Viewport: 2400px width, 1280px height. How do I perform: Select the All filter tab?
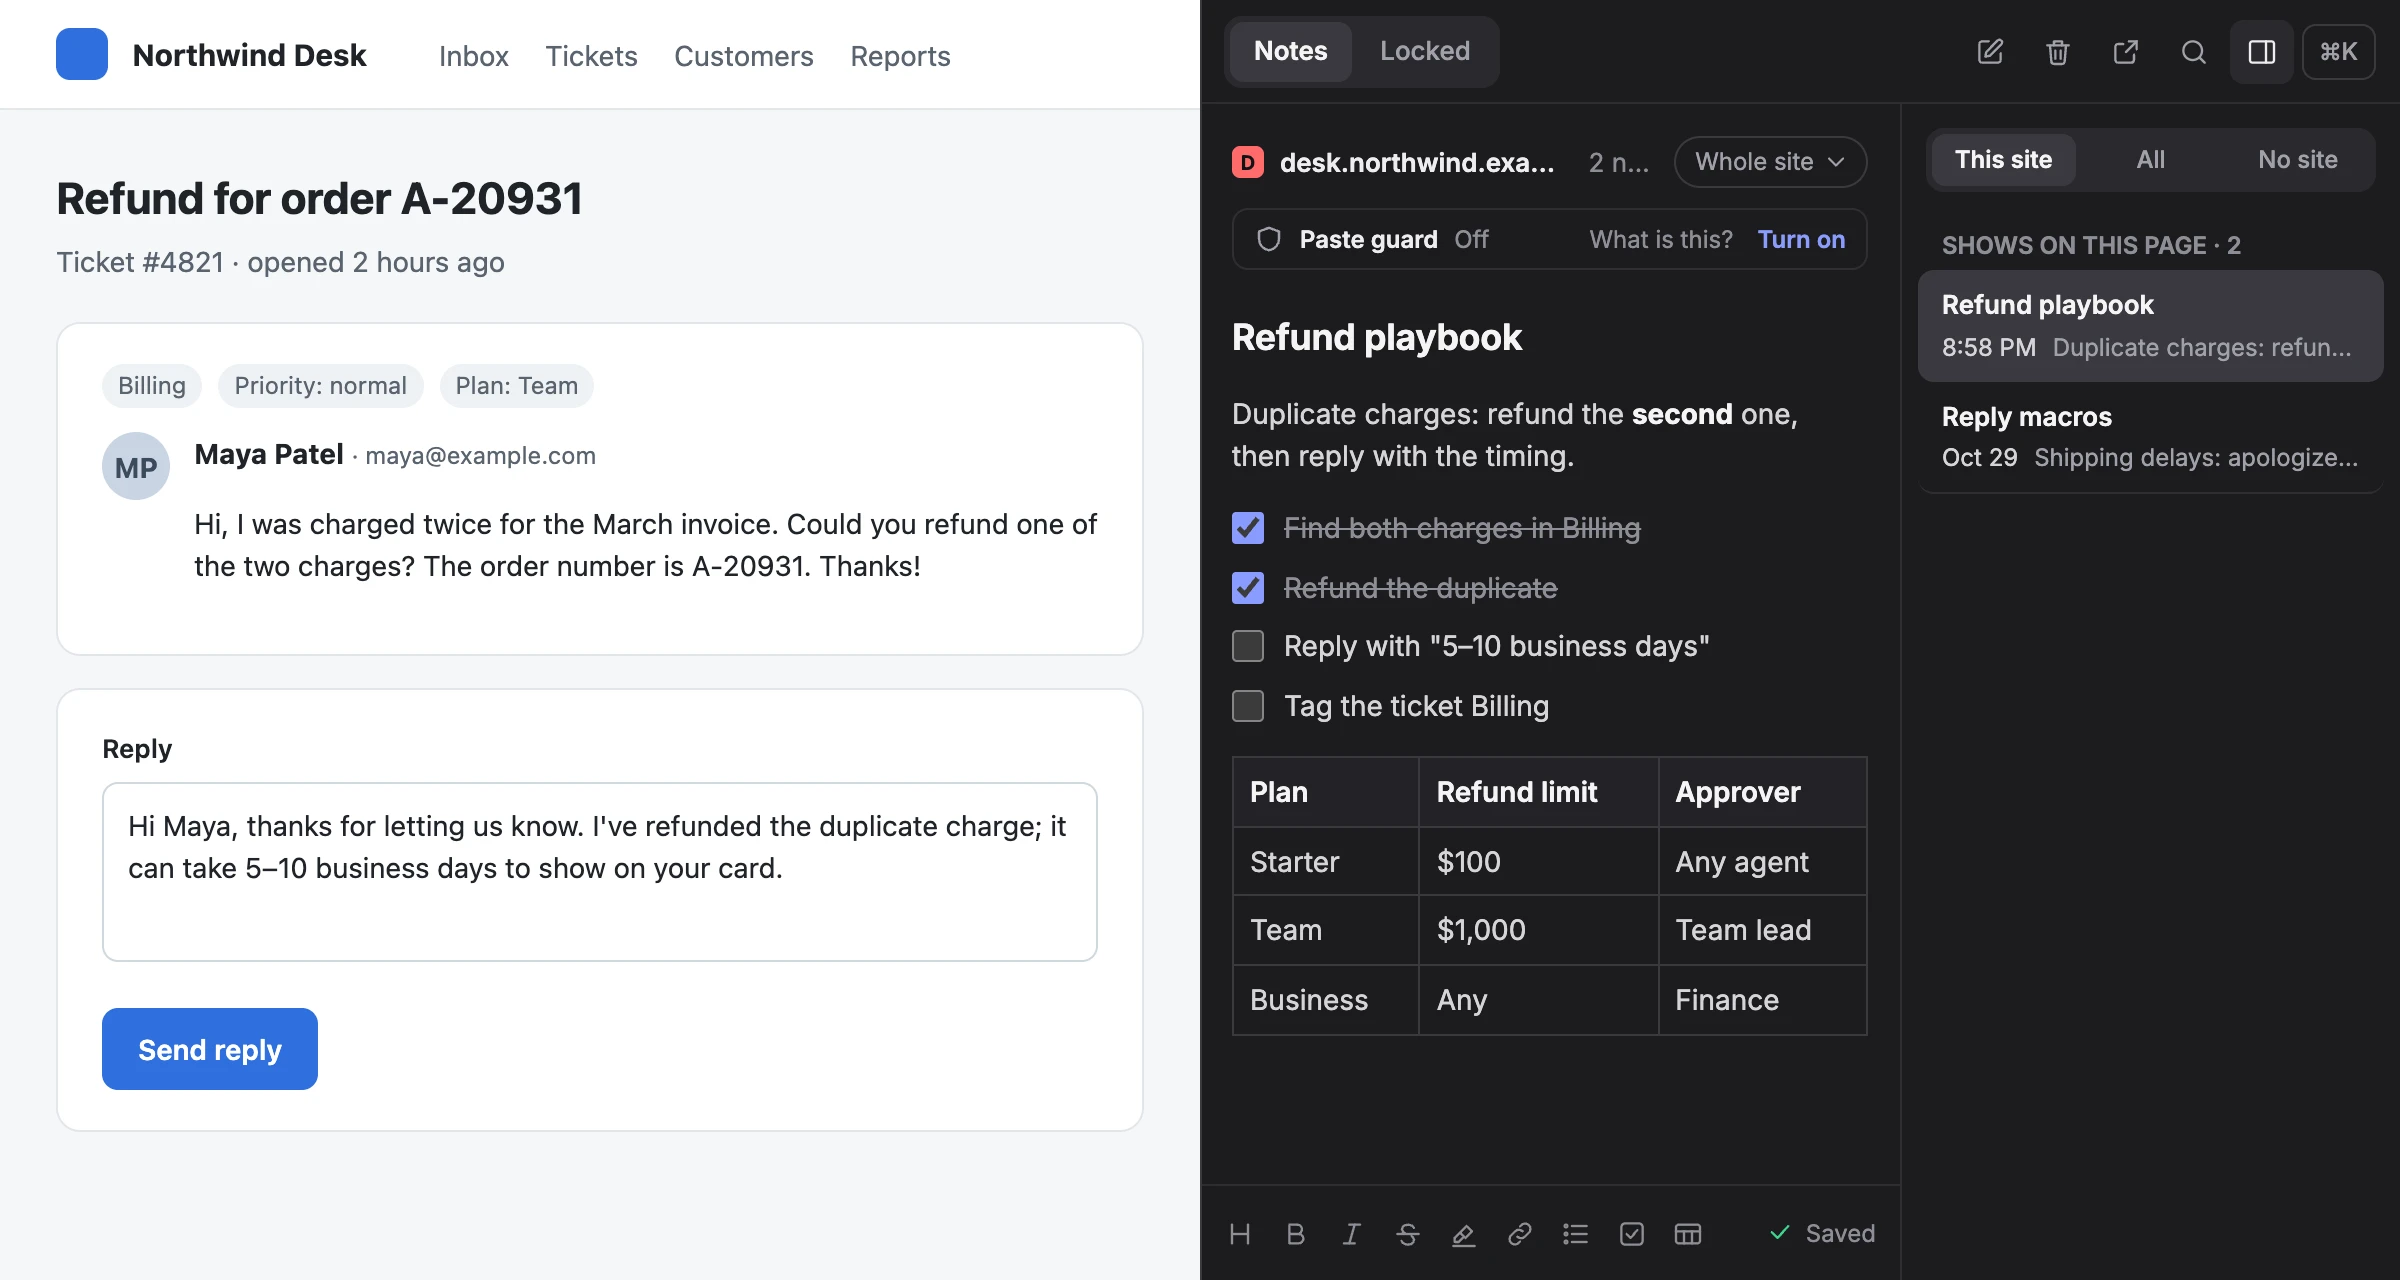2151,160
